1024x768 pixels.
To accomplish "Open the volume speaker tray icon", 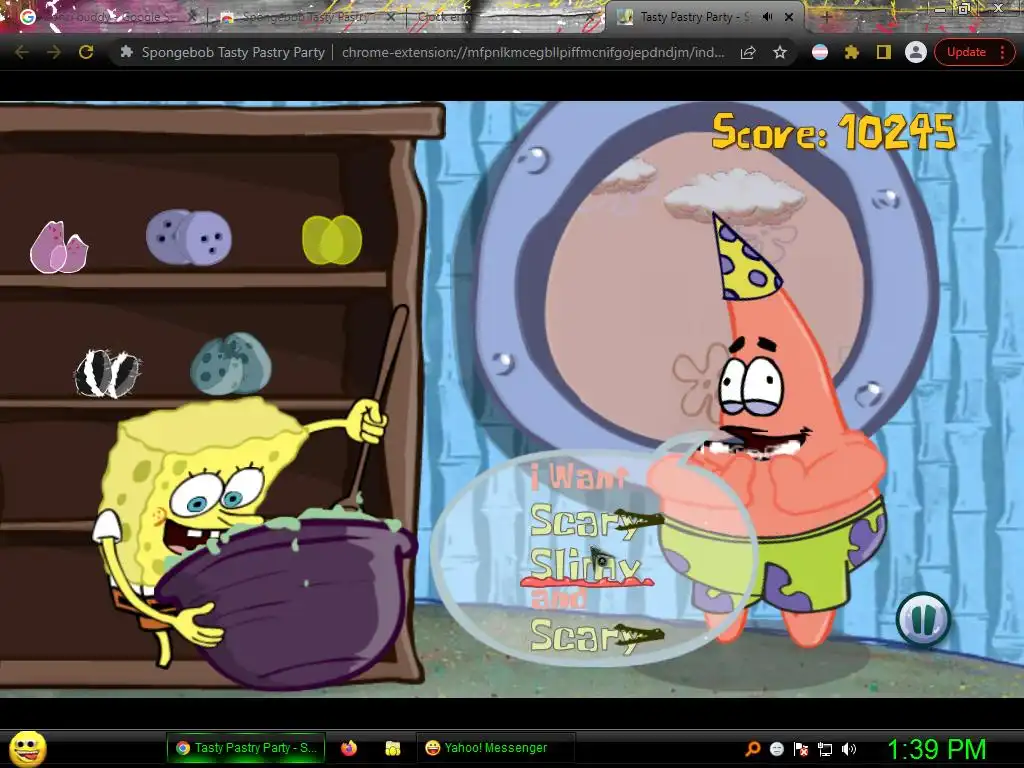I will (x=849, y=749).
